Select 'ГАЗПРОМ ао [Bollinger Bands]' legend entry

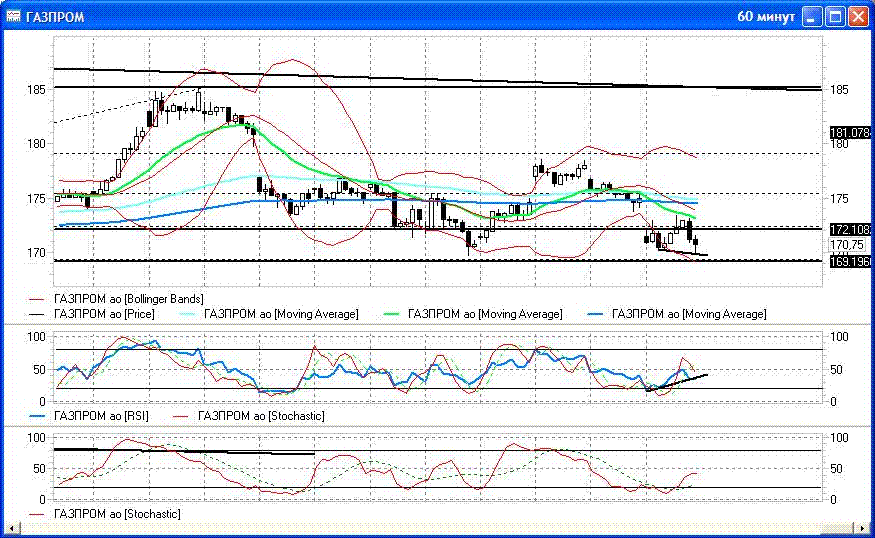[x=128, y=299]
